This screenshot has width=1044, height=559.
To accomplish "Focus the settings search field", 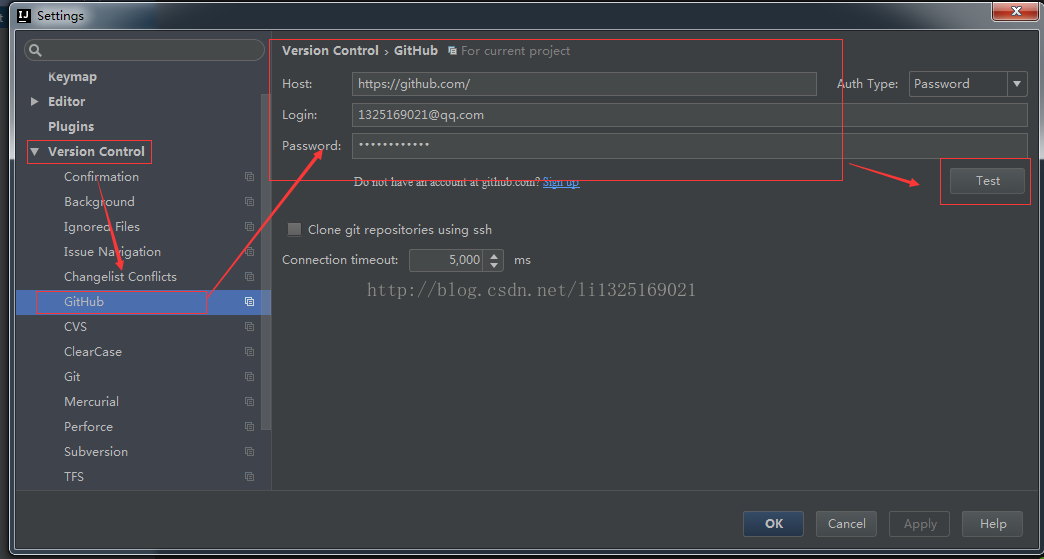I will [x=144, y=51].
